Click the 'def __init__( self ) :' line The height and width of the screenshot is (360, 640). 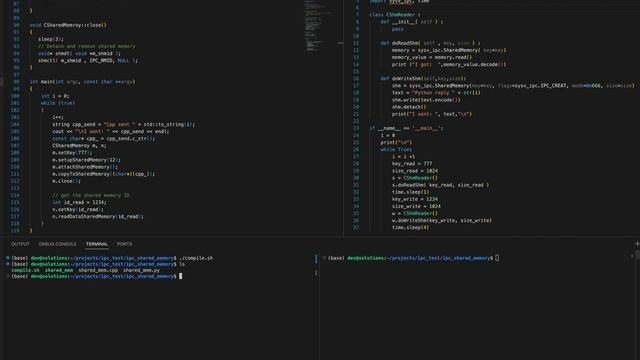pyautogui.click(x=412, y=22)
